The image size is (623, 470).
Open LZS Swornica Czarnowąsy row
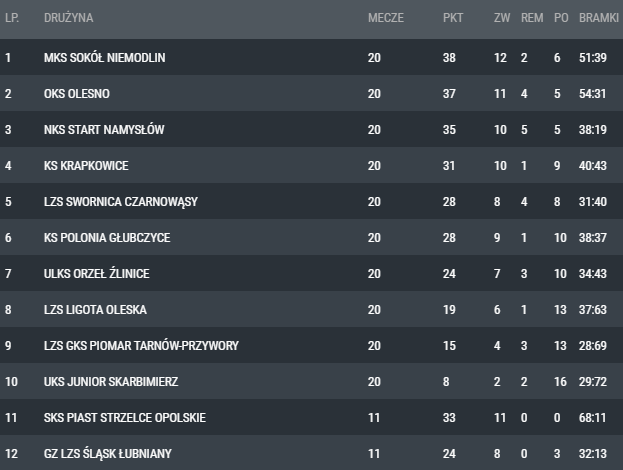(x=312, y=201)
